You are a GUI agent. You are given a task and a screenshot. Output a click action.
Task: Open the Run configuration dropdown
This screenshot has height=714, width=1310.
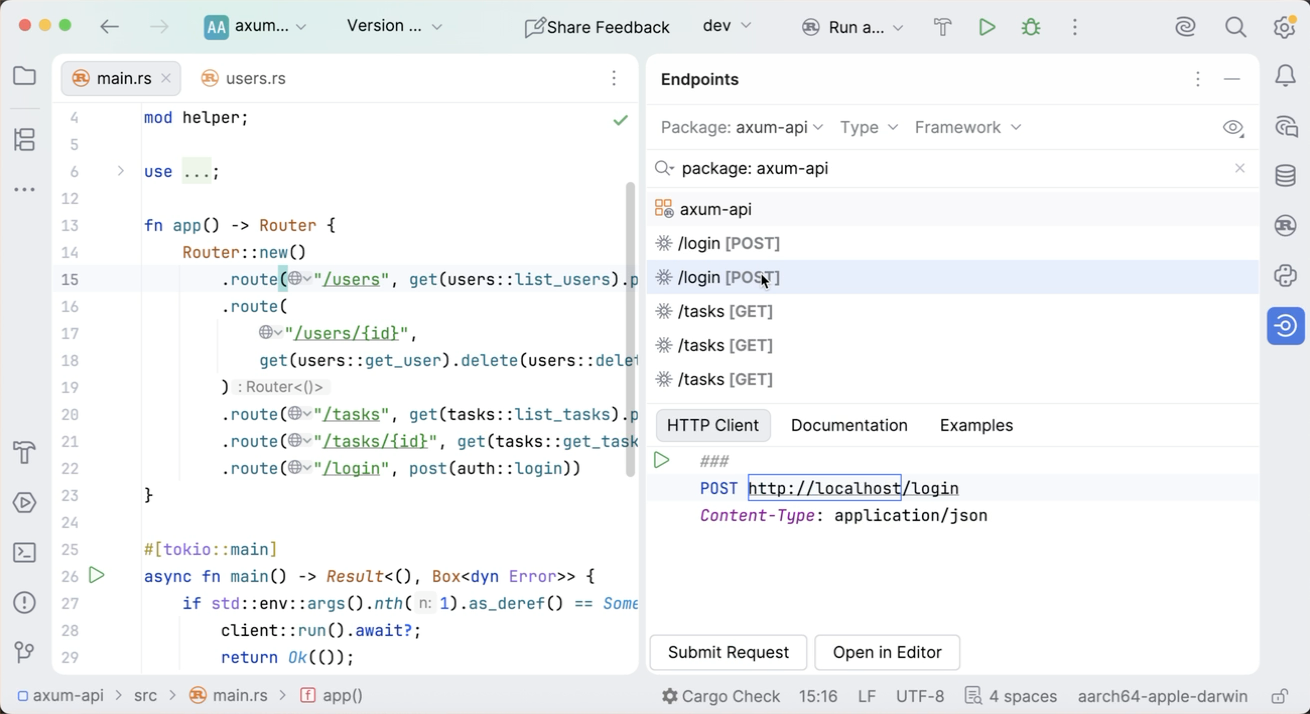853,27
